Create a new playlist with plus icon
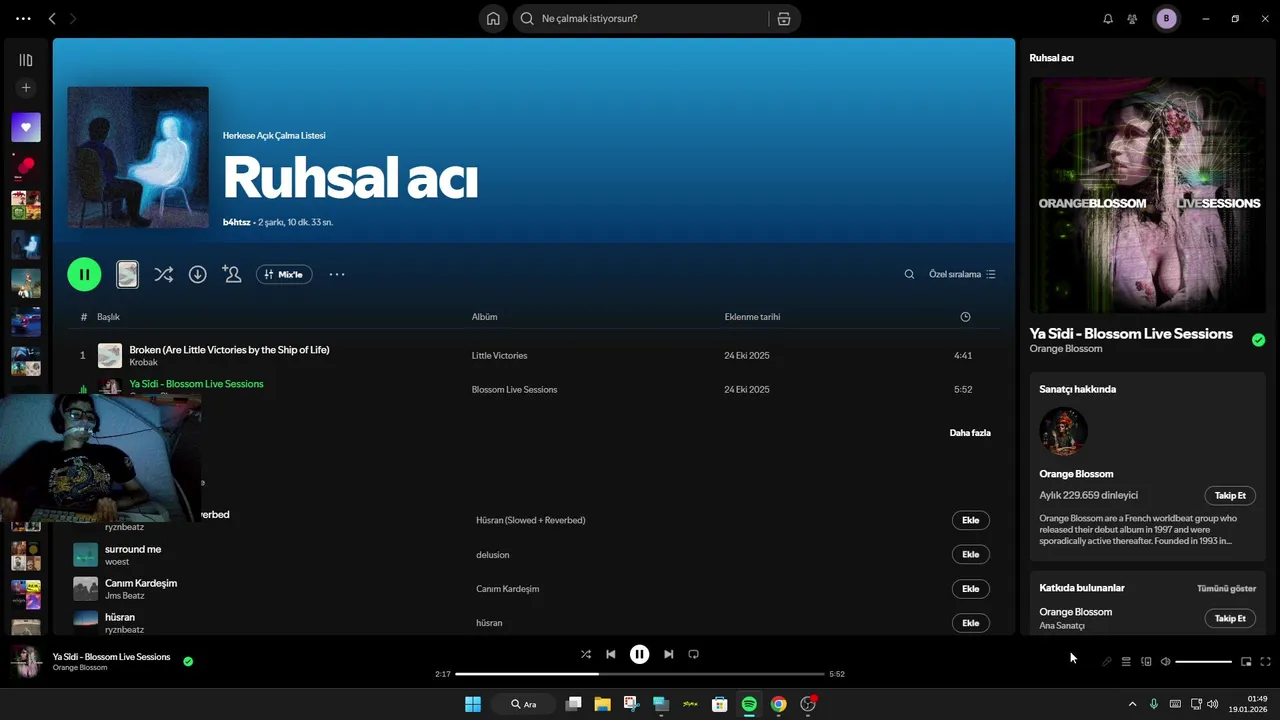The width and height of the screenshot is (1280, 720). [26, 88]
